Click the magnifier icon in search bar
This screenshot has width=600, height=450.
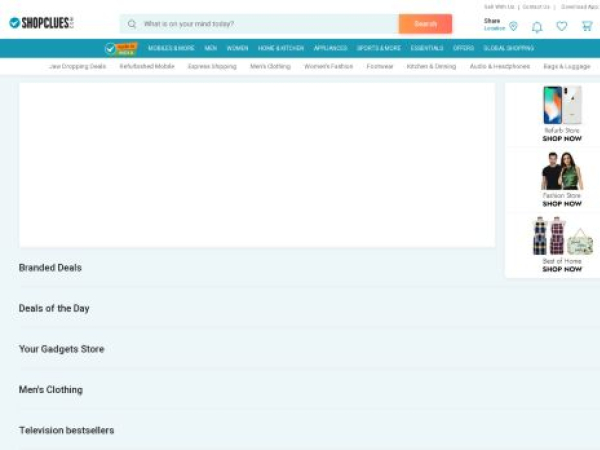pyautogui.click(x=132, y=24)
